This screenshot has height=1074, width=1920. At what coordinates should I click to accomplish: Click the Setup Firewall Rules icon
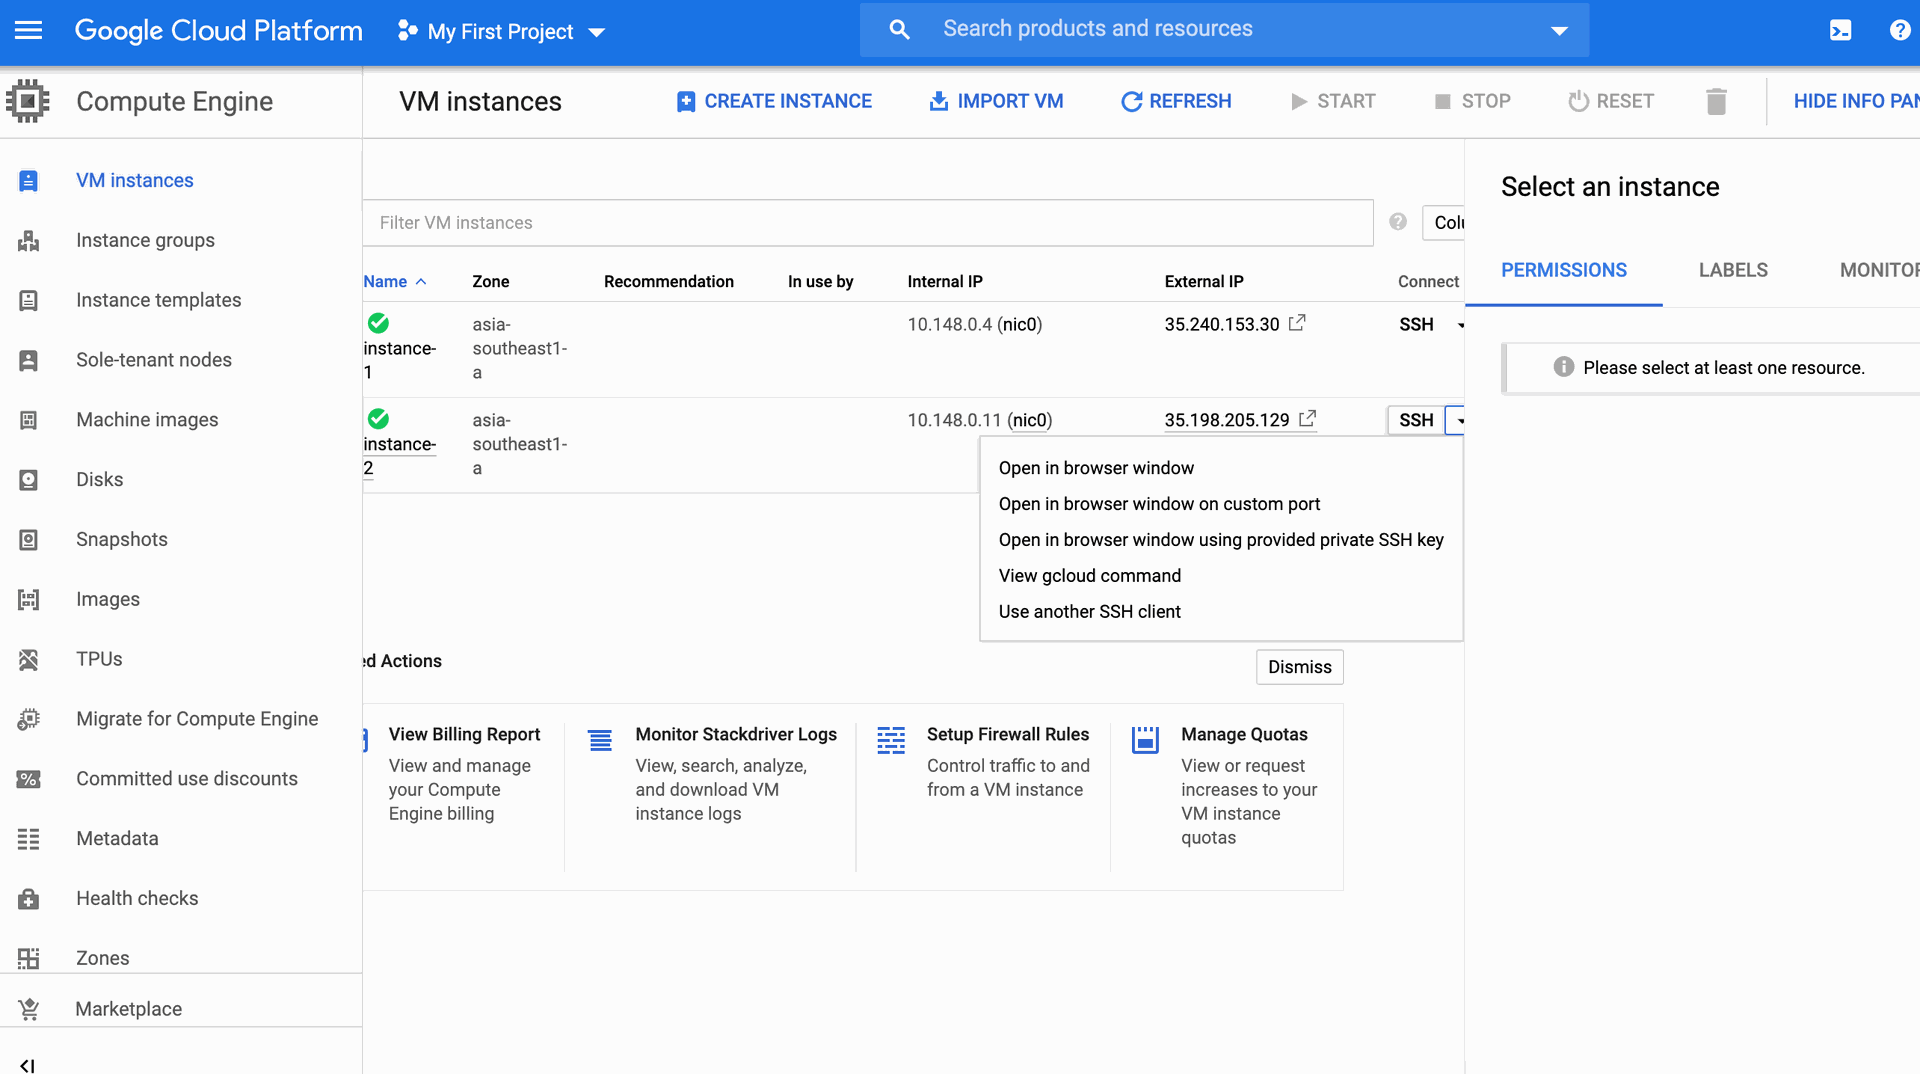pos(891,740)
